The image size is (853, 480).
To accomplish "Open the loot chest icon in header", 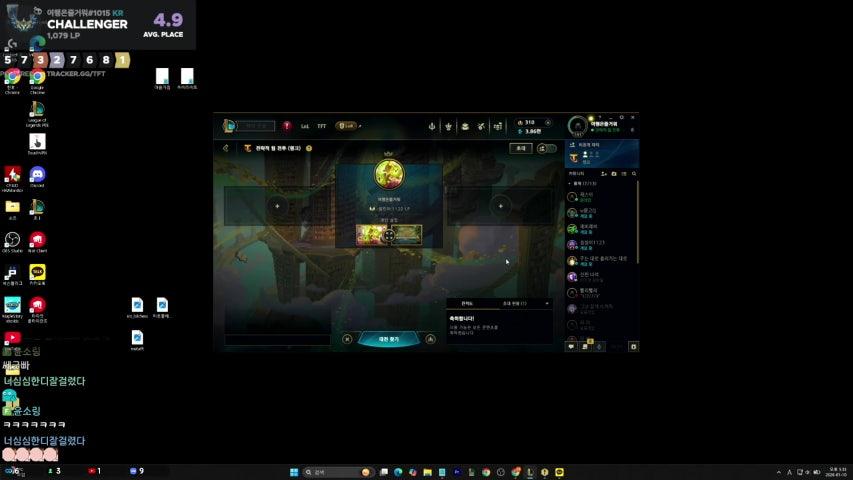I will 465,126.
